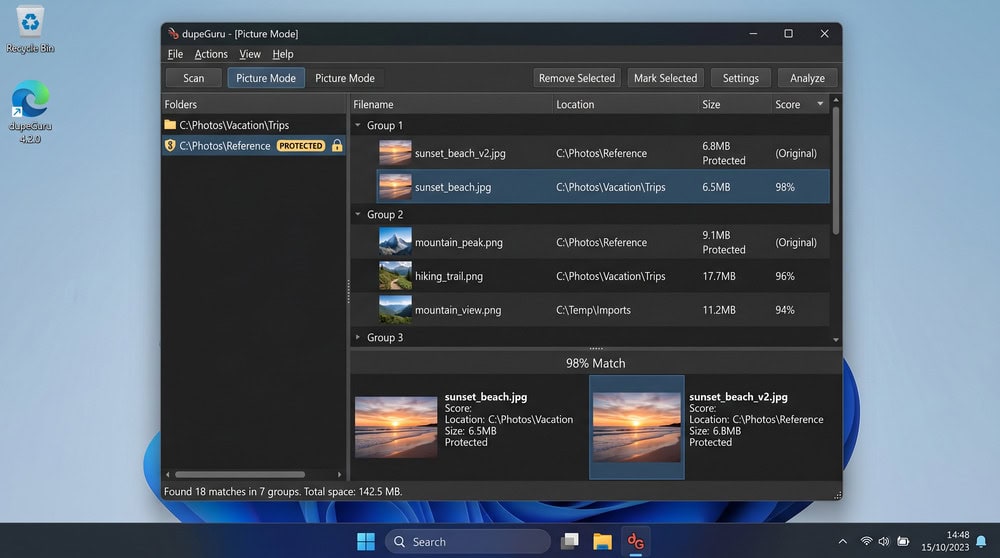The height and width of the screenshot is (558, 1000).
Task: Click the dupeGuru taskbar icon
Action: [635, 541]
